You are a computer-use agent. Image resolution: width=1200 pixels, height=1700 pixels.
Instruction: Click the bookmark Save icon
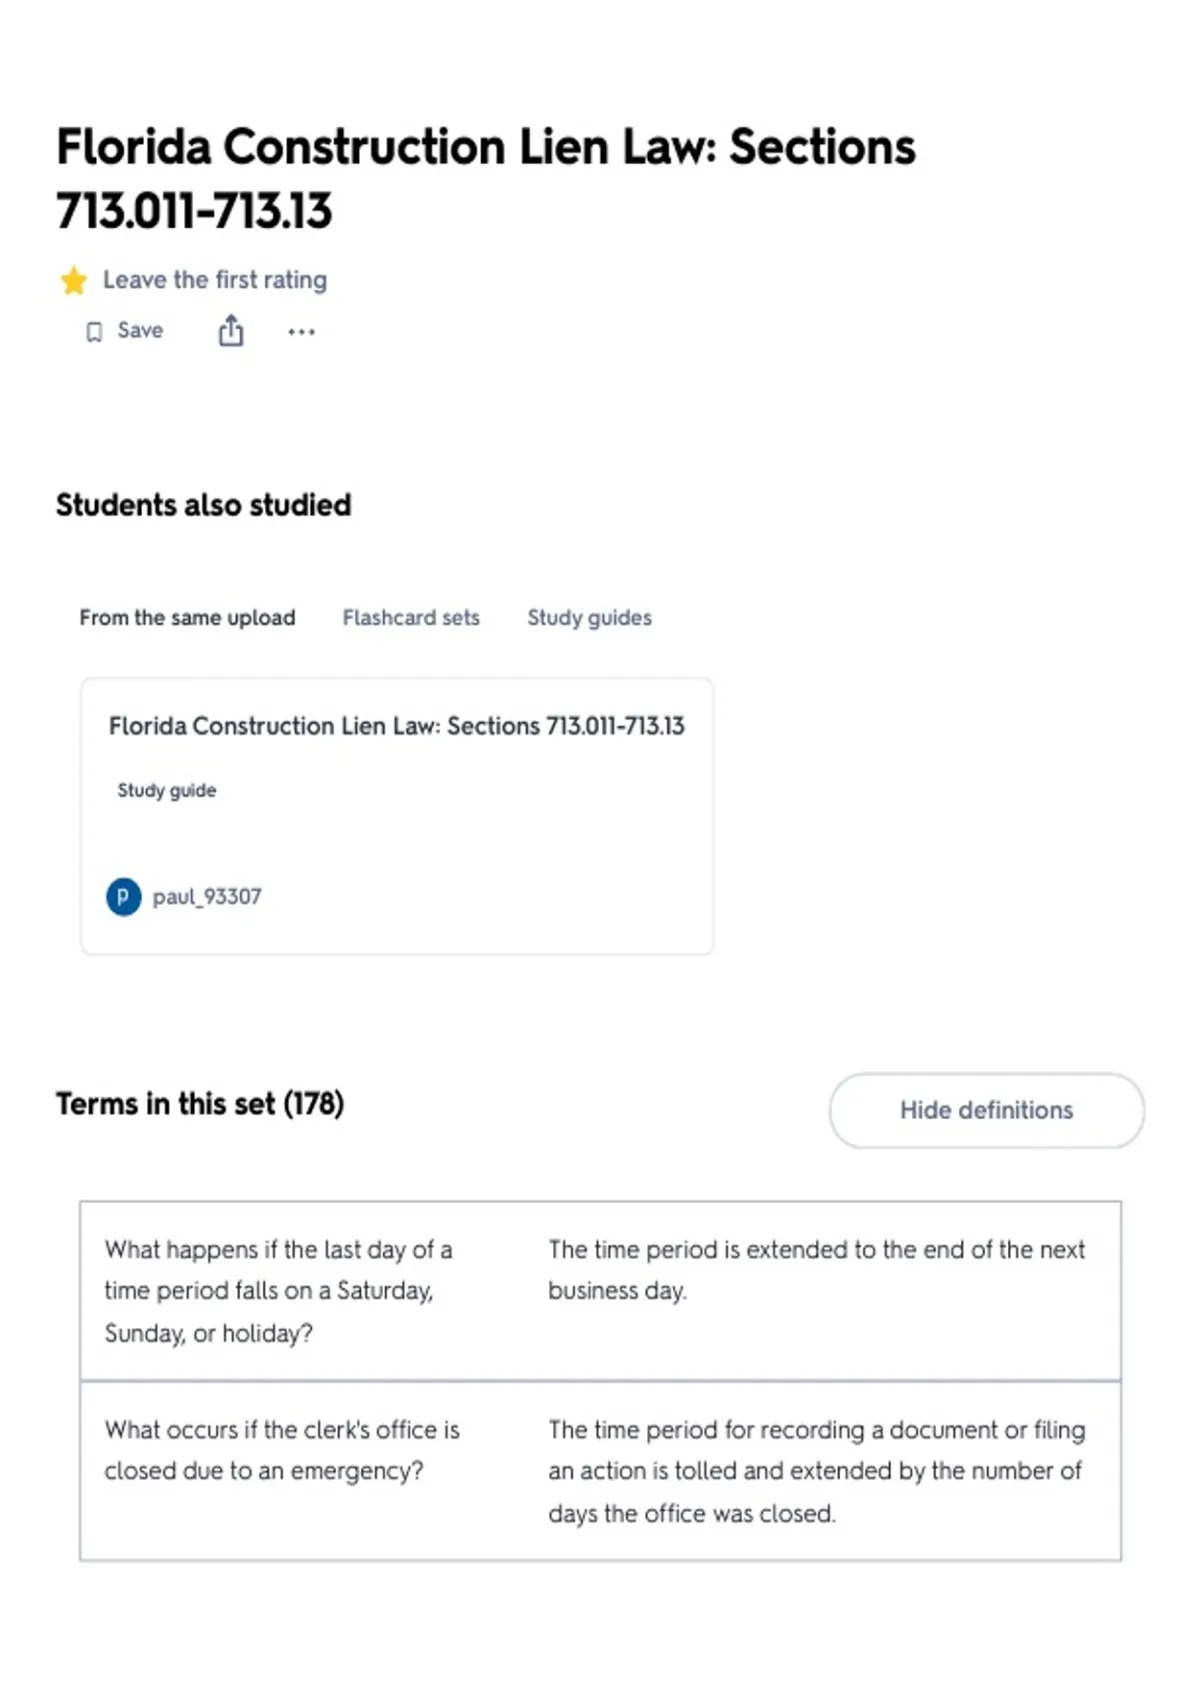click(94, 332)
